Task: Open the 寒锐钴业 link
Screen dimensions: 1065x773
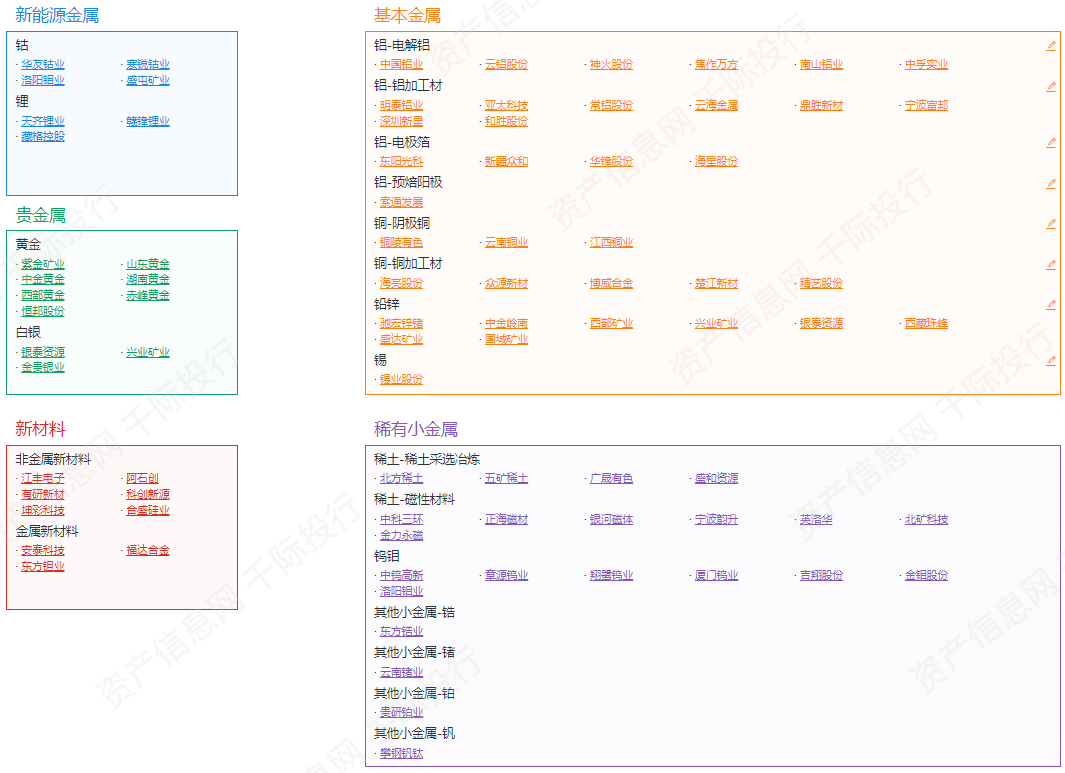Action: [148, 65]
